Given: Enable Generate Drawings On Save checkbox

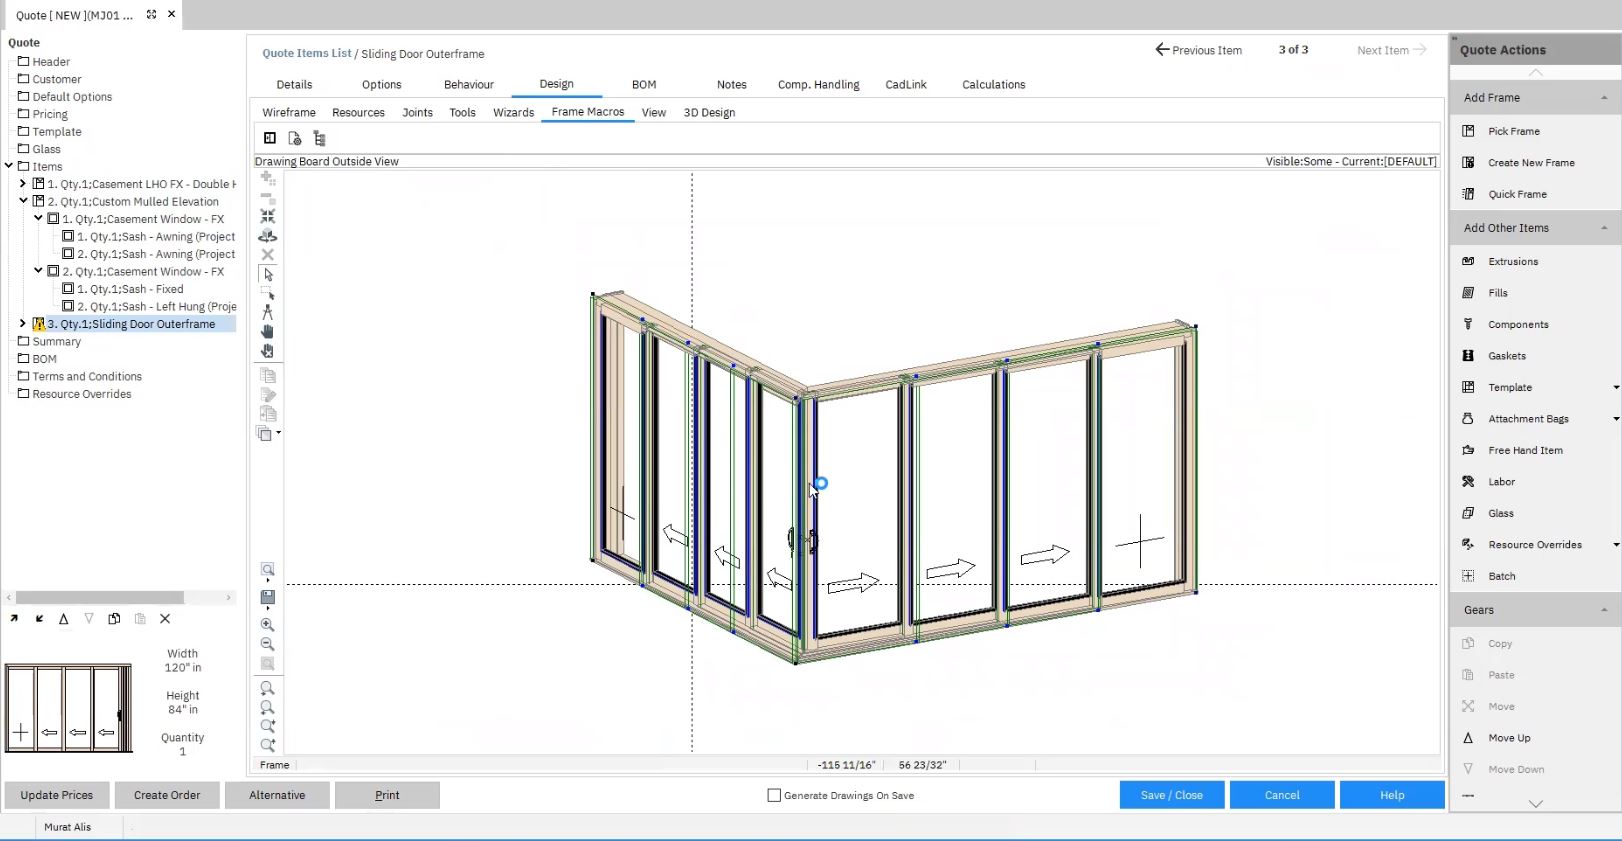Looking at the screenshot, I should pyautogui.click(x=774, y=795).
